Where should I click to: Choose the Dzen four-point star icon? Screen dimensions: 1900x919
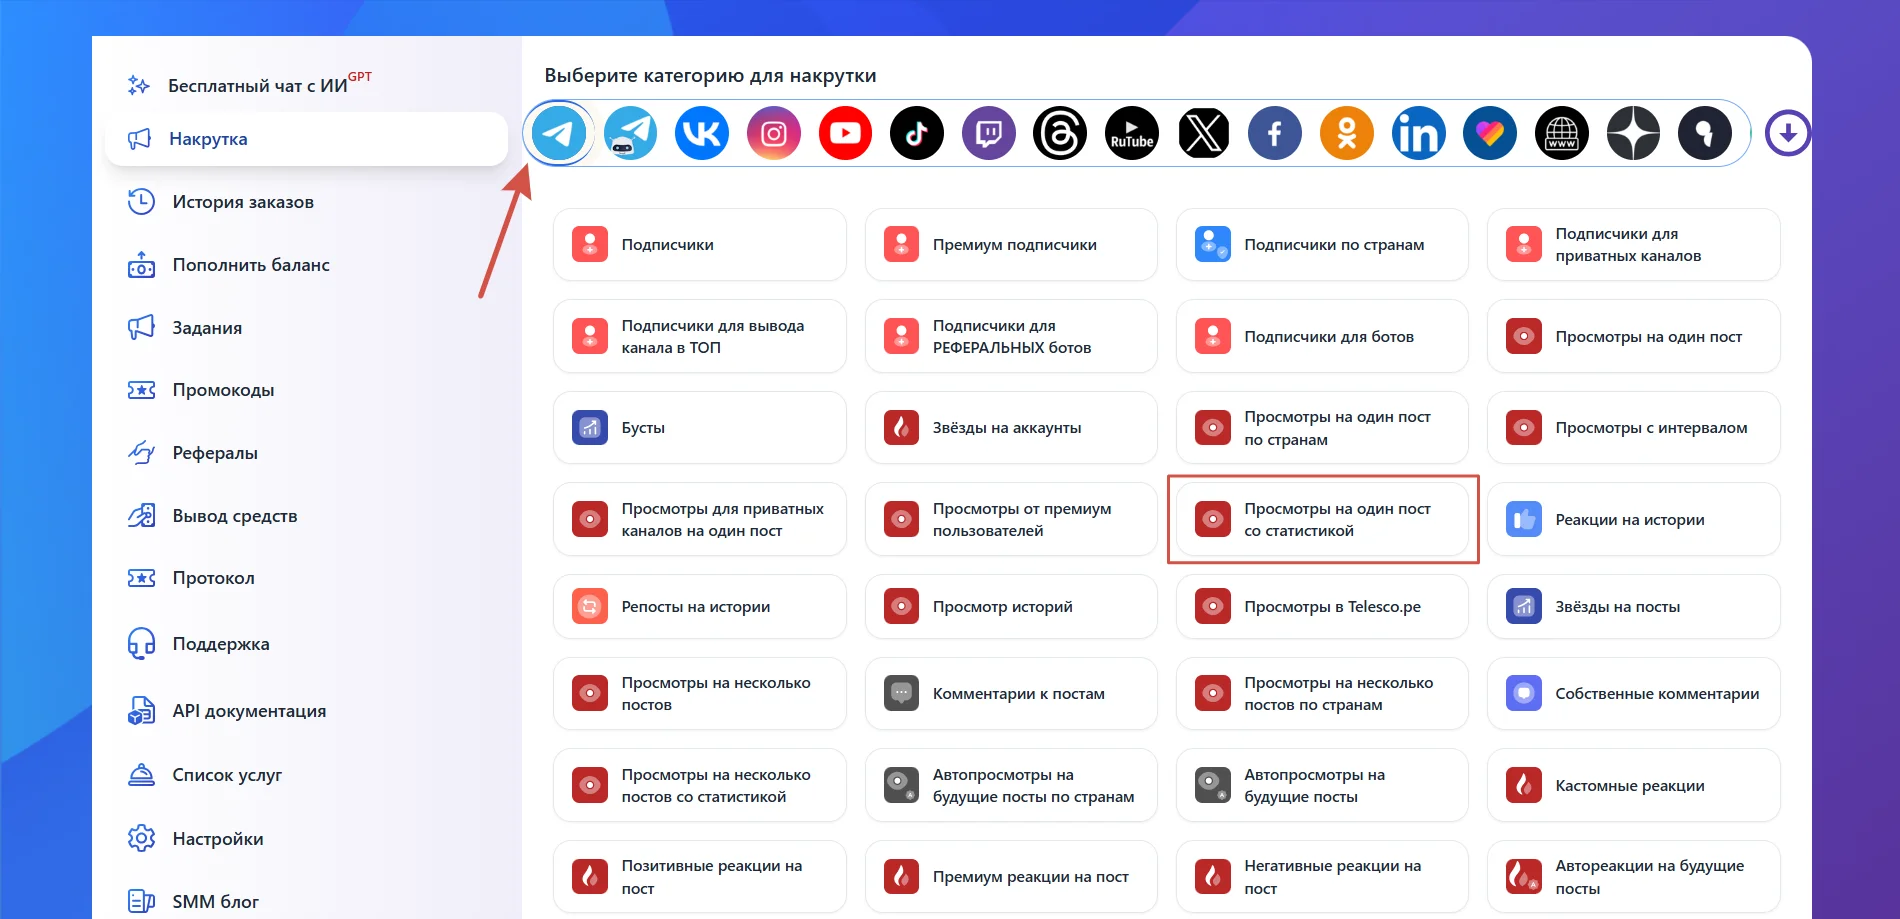click(1634, 133)
